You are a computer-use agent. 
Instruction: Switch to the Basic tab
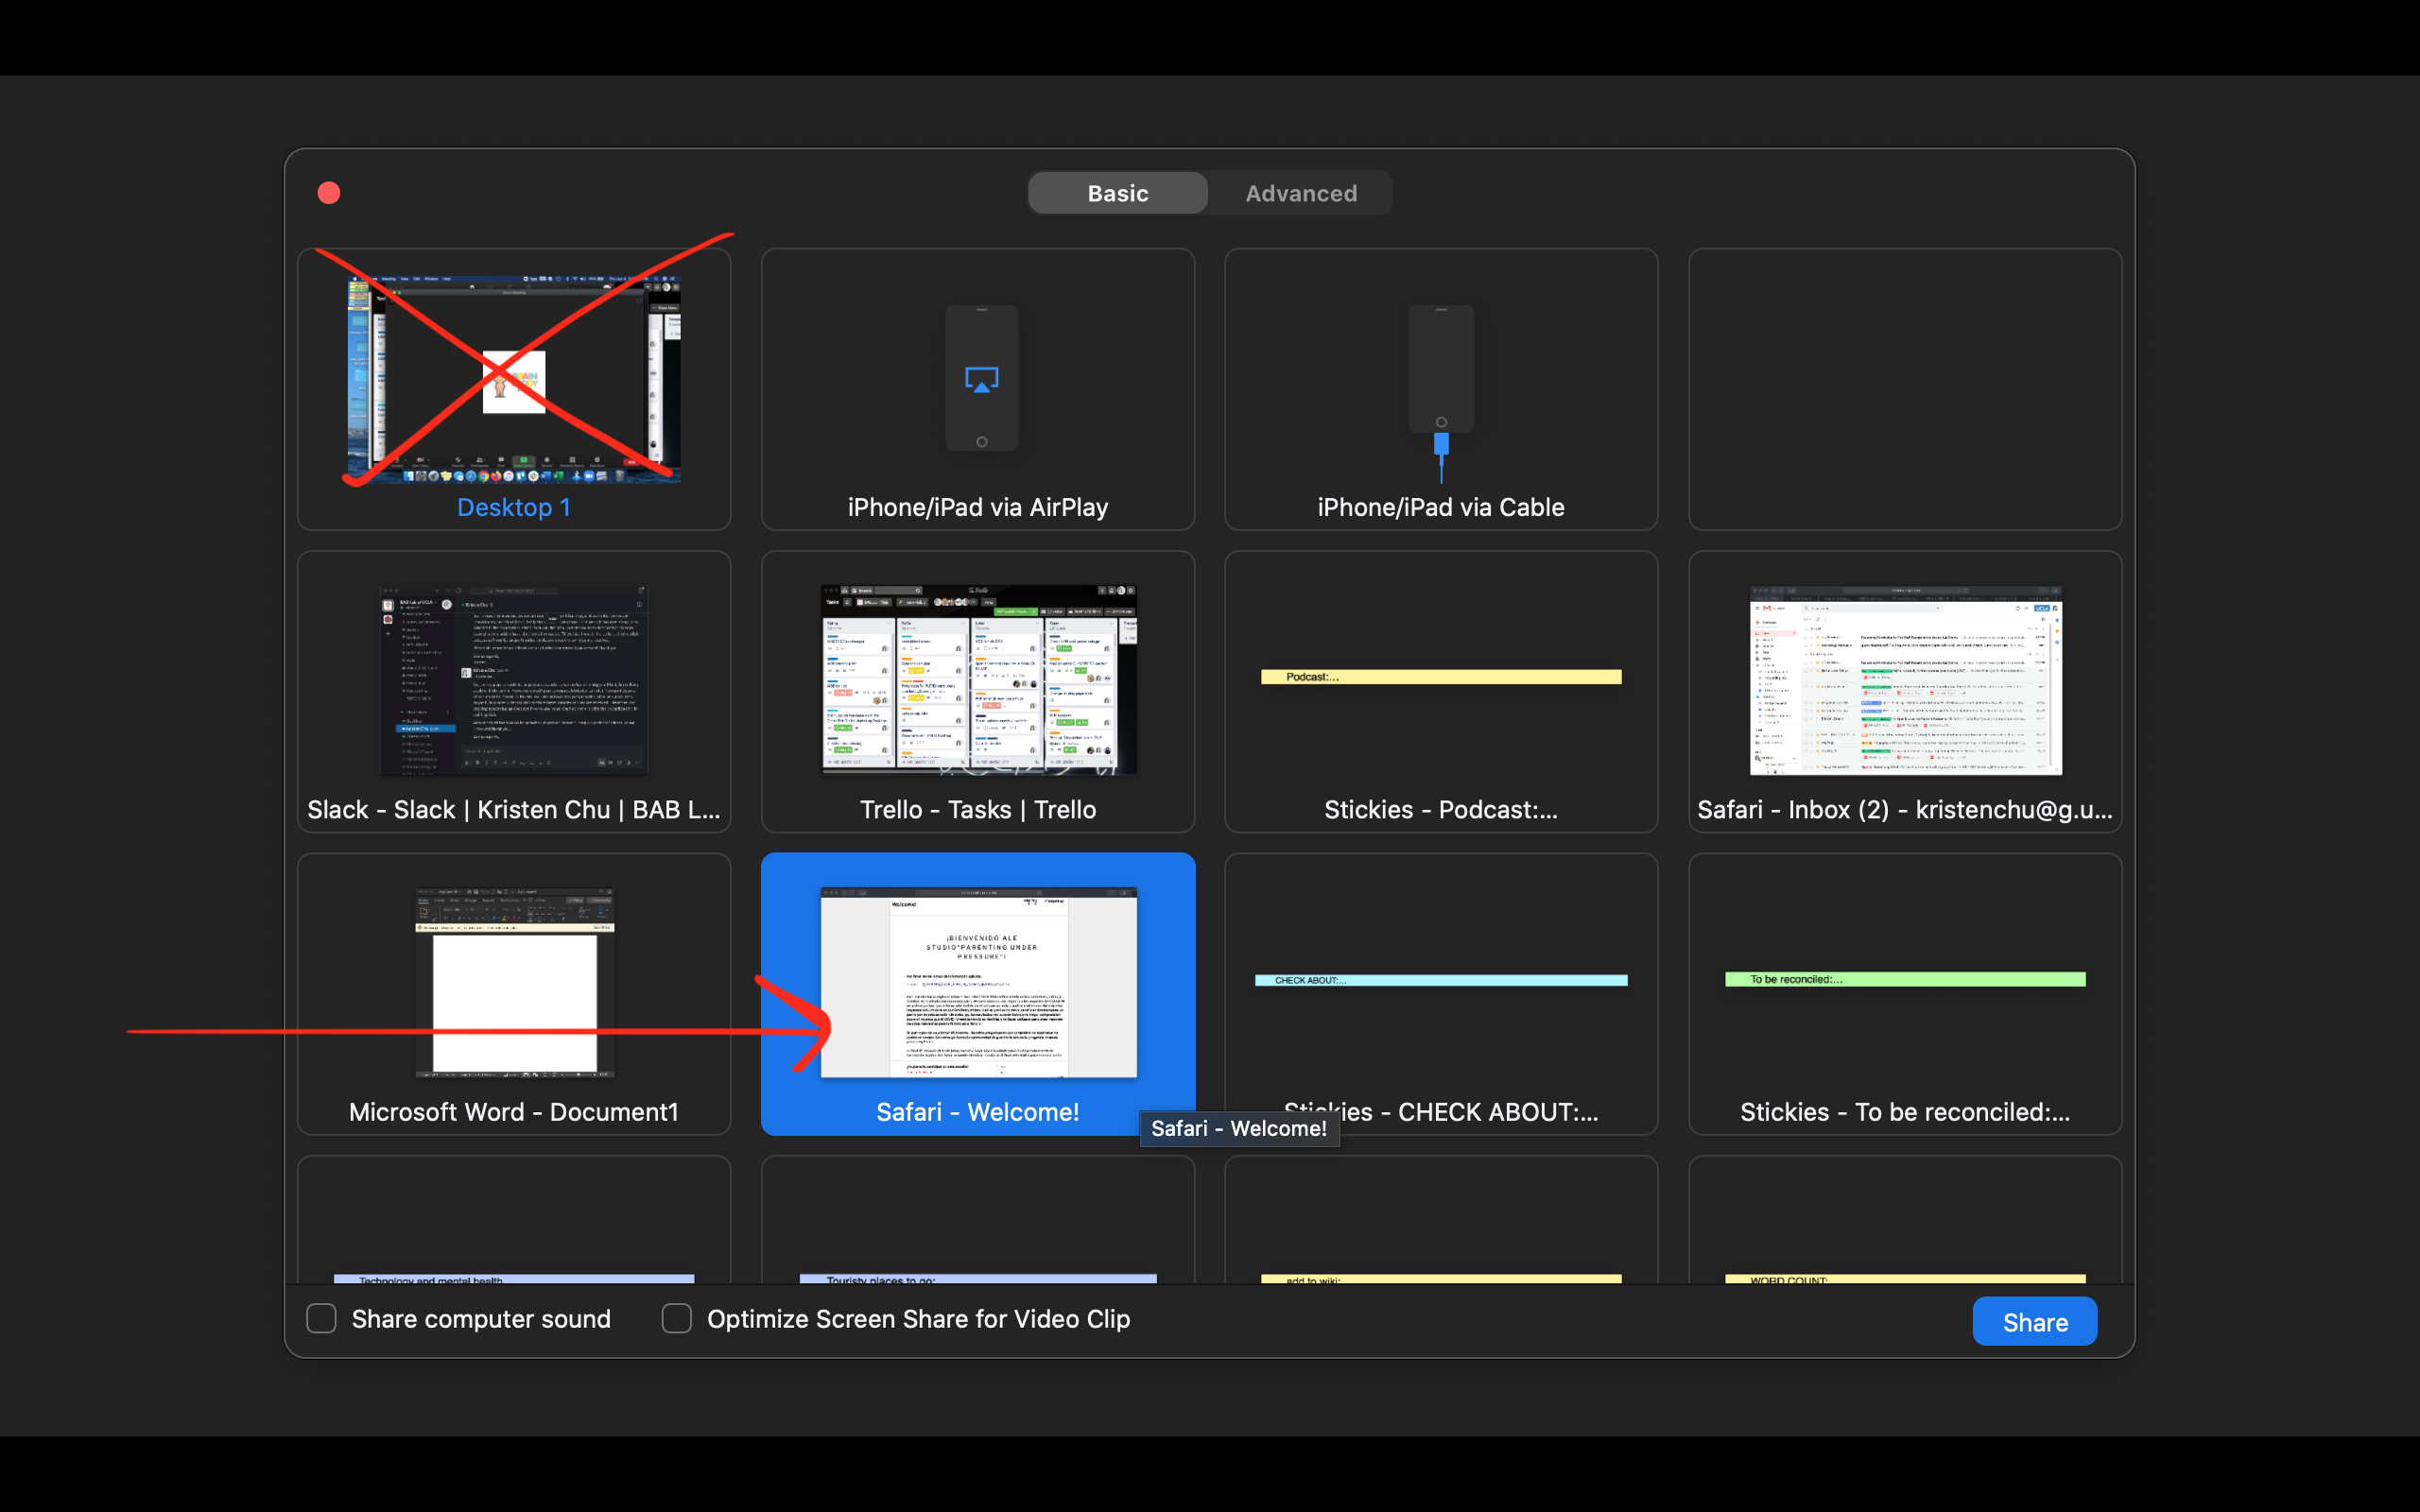[x=1118, y=193]
